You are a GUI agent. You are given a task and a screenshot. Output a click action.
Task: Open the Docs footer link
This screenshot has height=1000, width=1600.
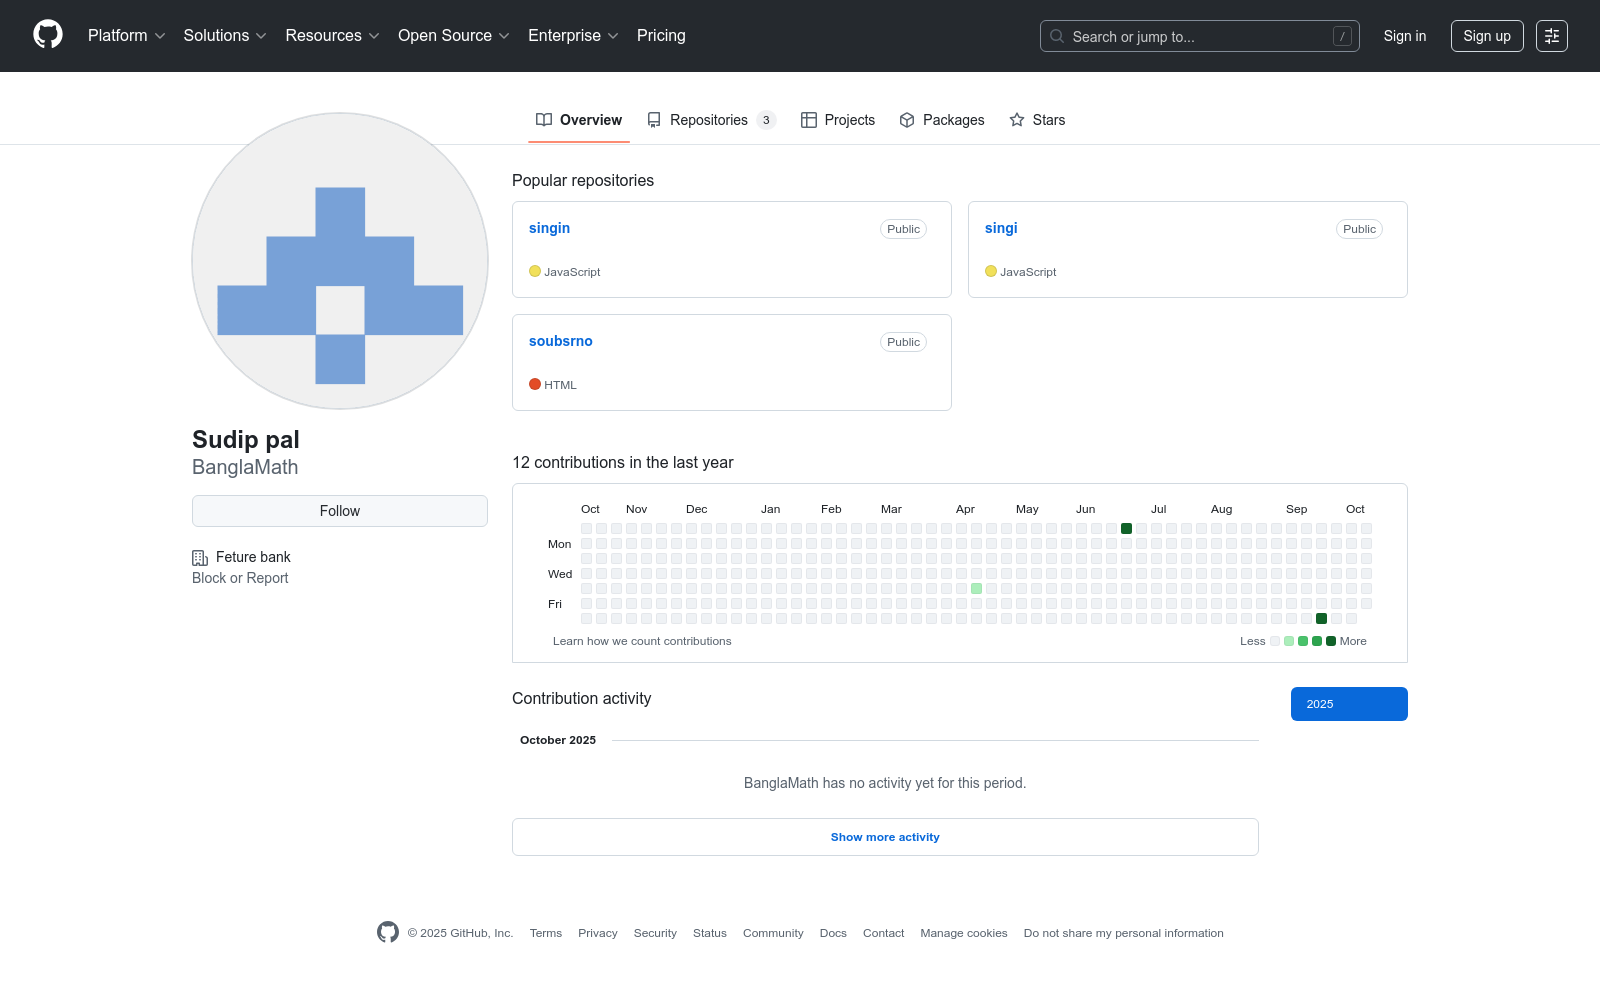tap(833, 933)
